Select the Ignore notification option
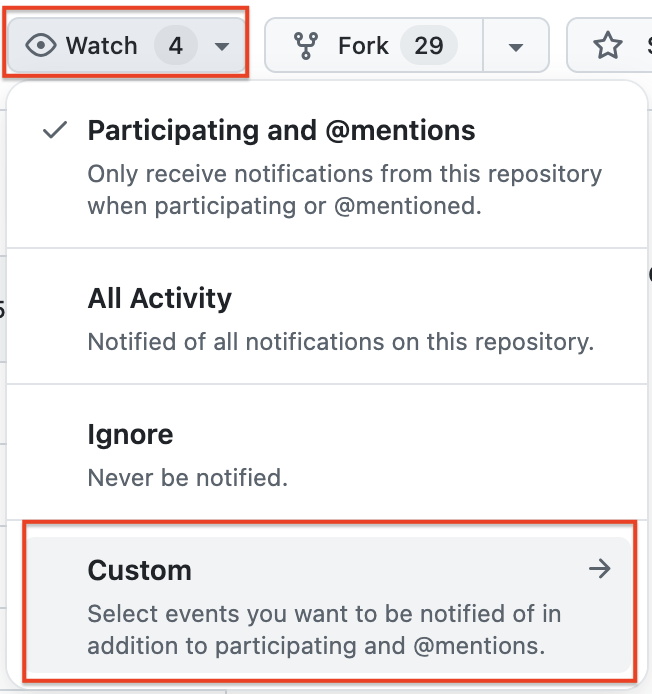The width and height of the screenshot is (652, 694). 130,434
